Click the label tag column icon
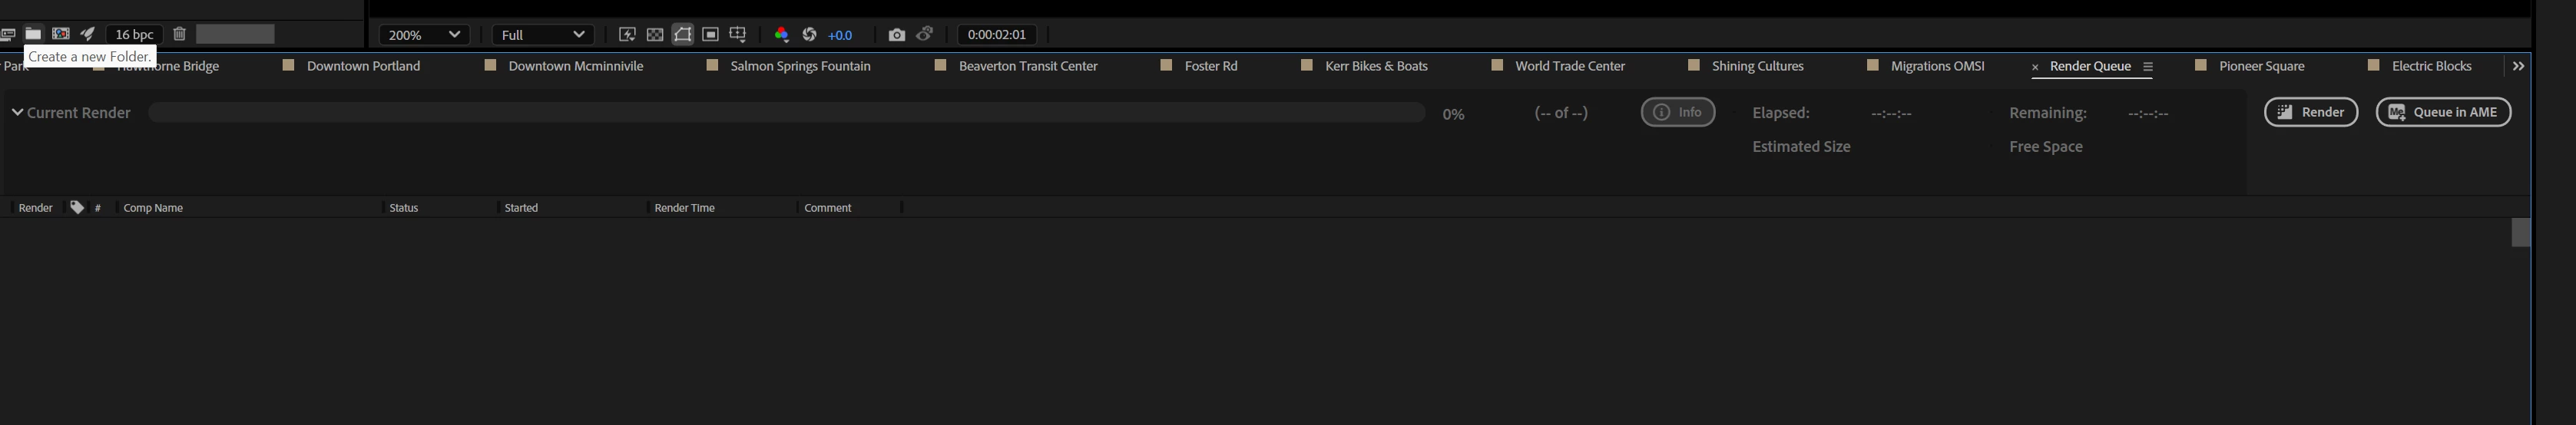2576x425 pixels. [77, 207]
